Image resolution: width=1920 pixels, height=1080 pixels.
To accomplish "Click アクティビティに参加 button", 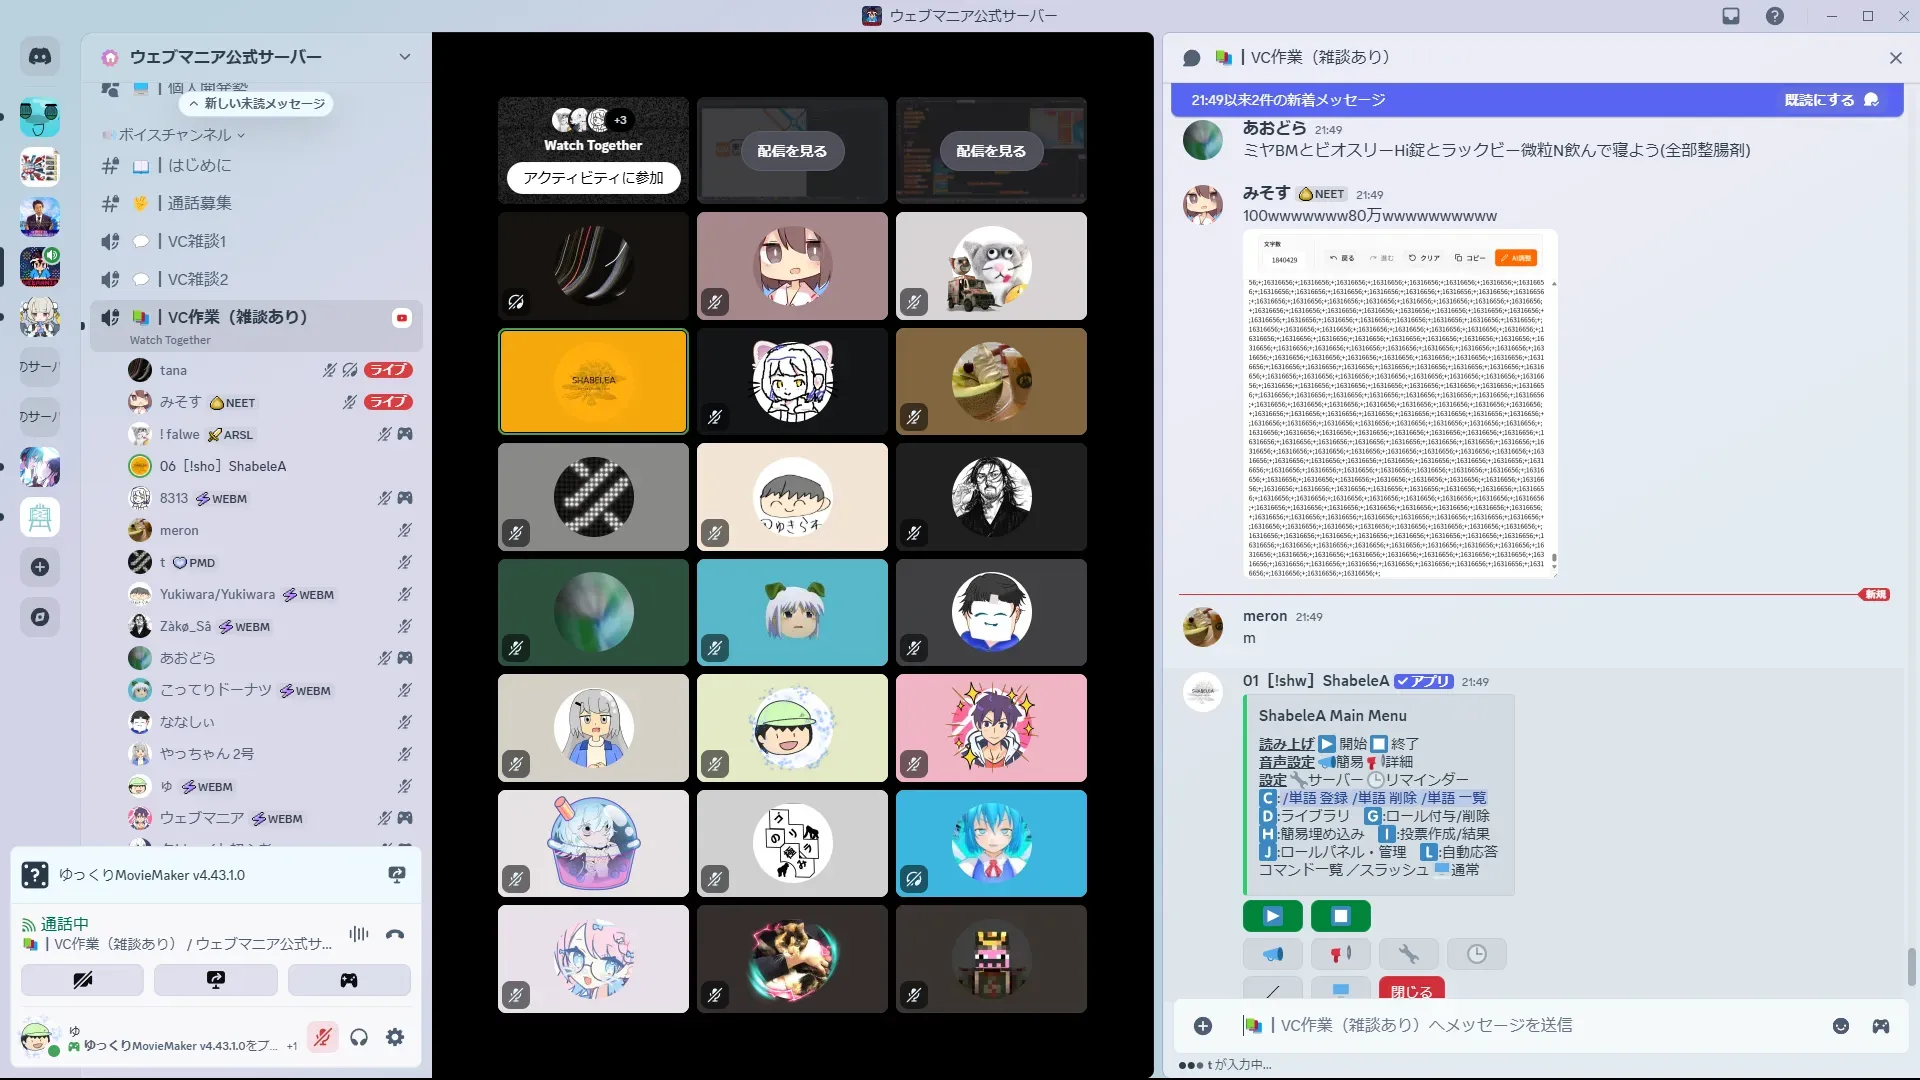I will pyautogui.click(x=593, y=178).
